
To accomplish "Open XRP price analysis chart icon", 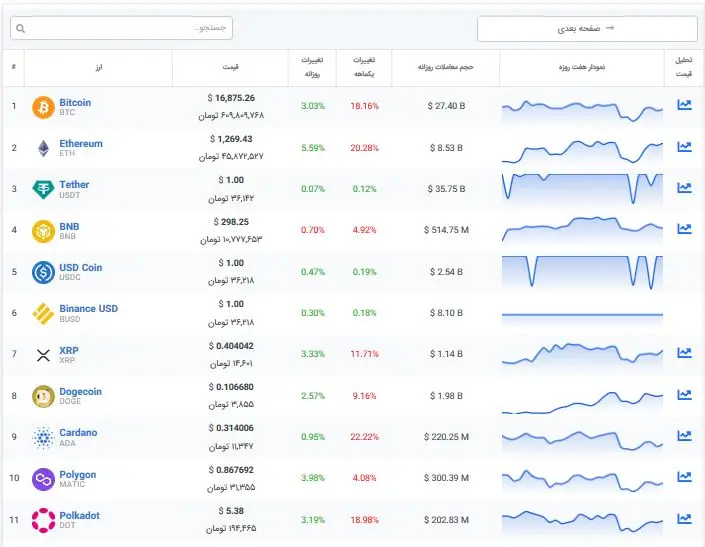I will coord(684,353).
